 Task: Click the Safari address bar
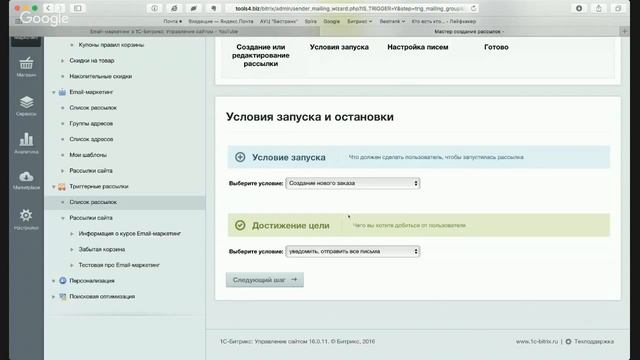pyautogui.click(x=350, y=8)
